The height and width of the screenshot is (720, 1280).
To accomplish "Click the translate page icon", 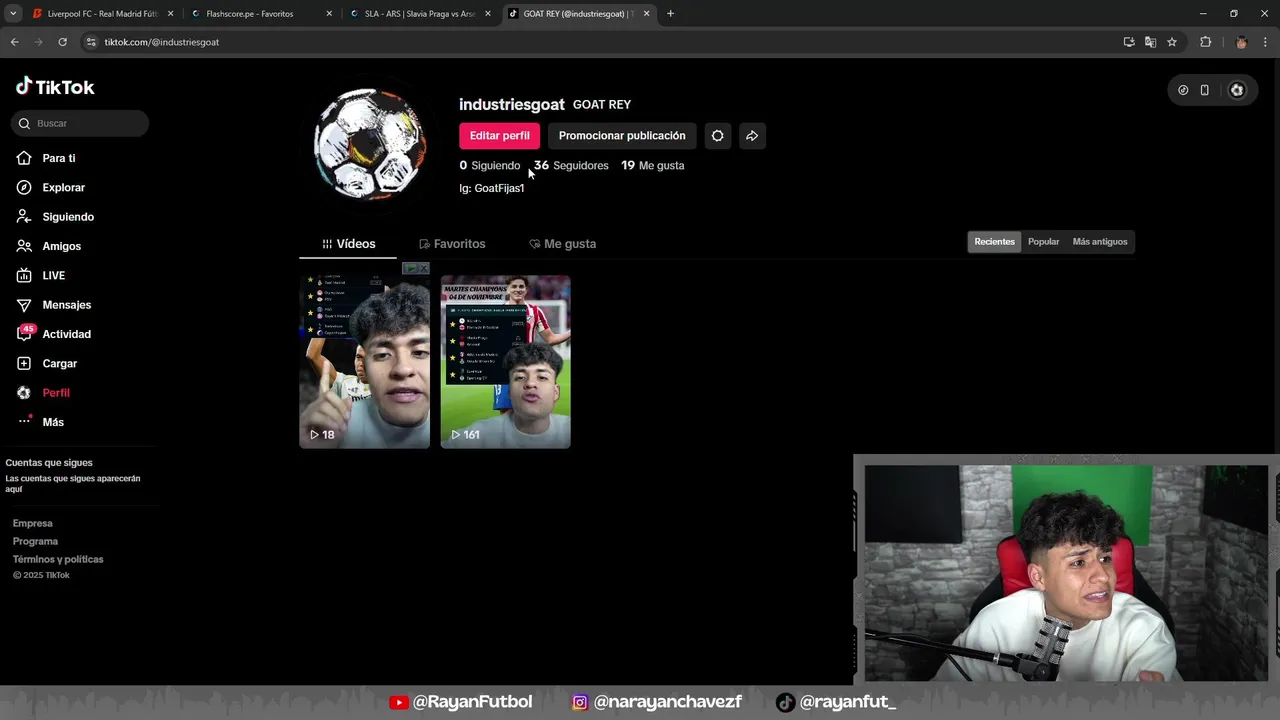I will click(1150, 42).
